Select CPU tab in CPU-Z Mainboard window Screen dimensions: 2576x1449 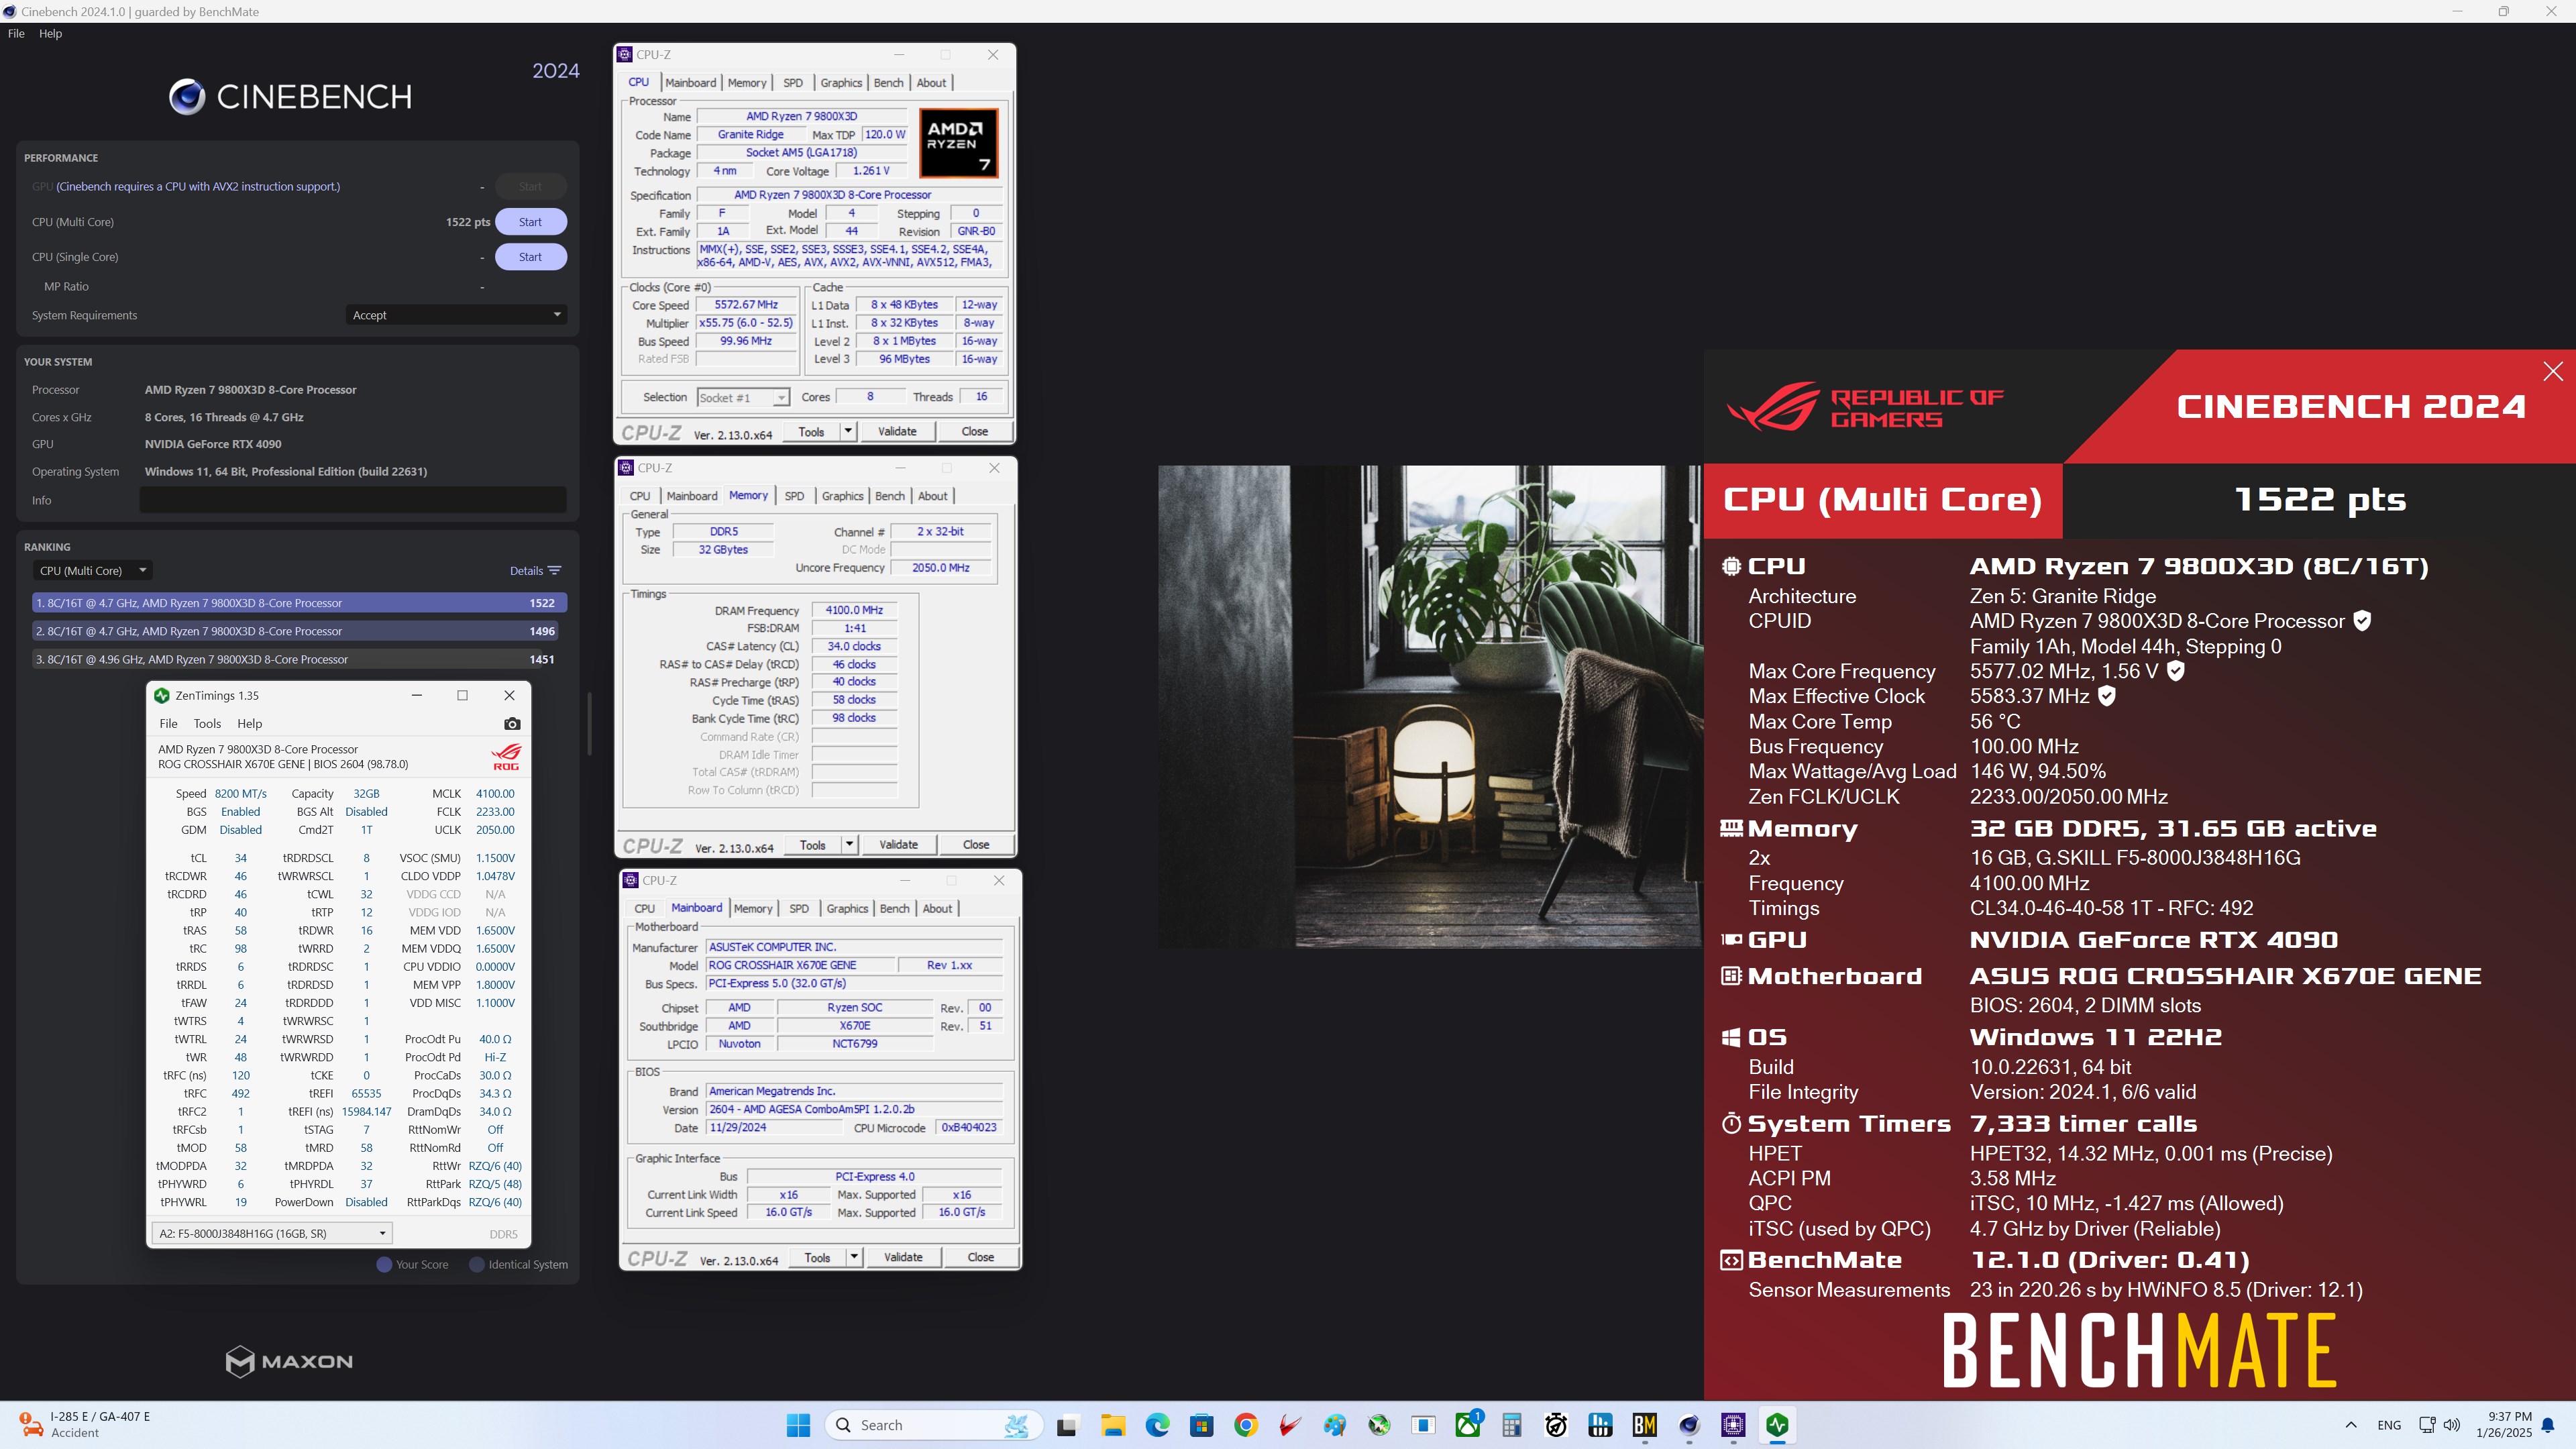[645, 908]
